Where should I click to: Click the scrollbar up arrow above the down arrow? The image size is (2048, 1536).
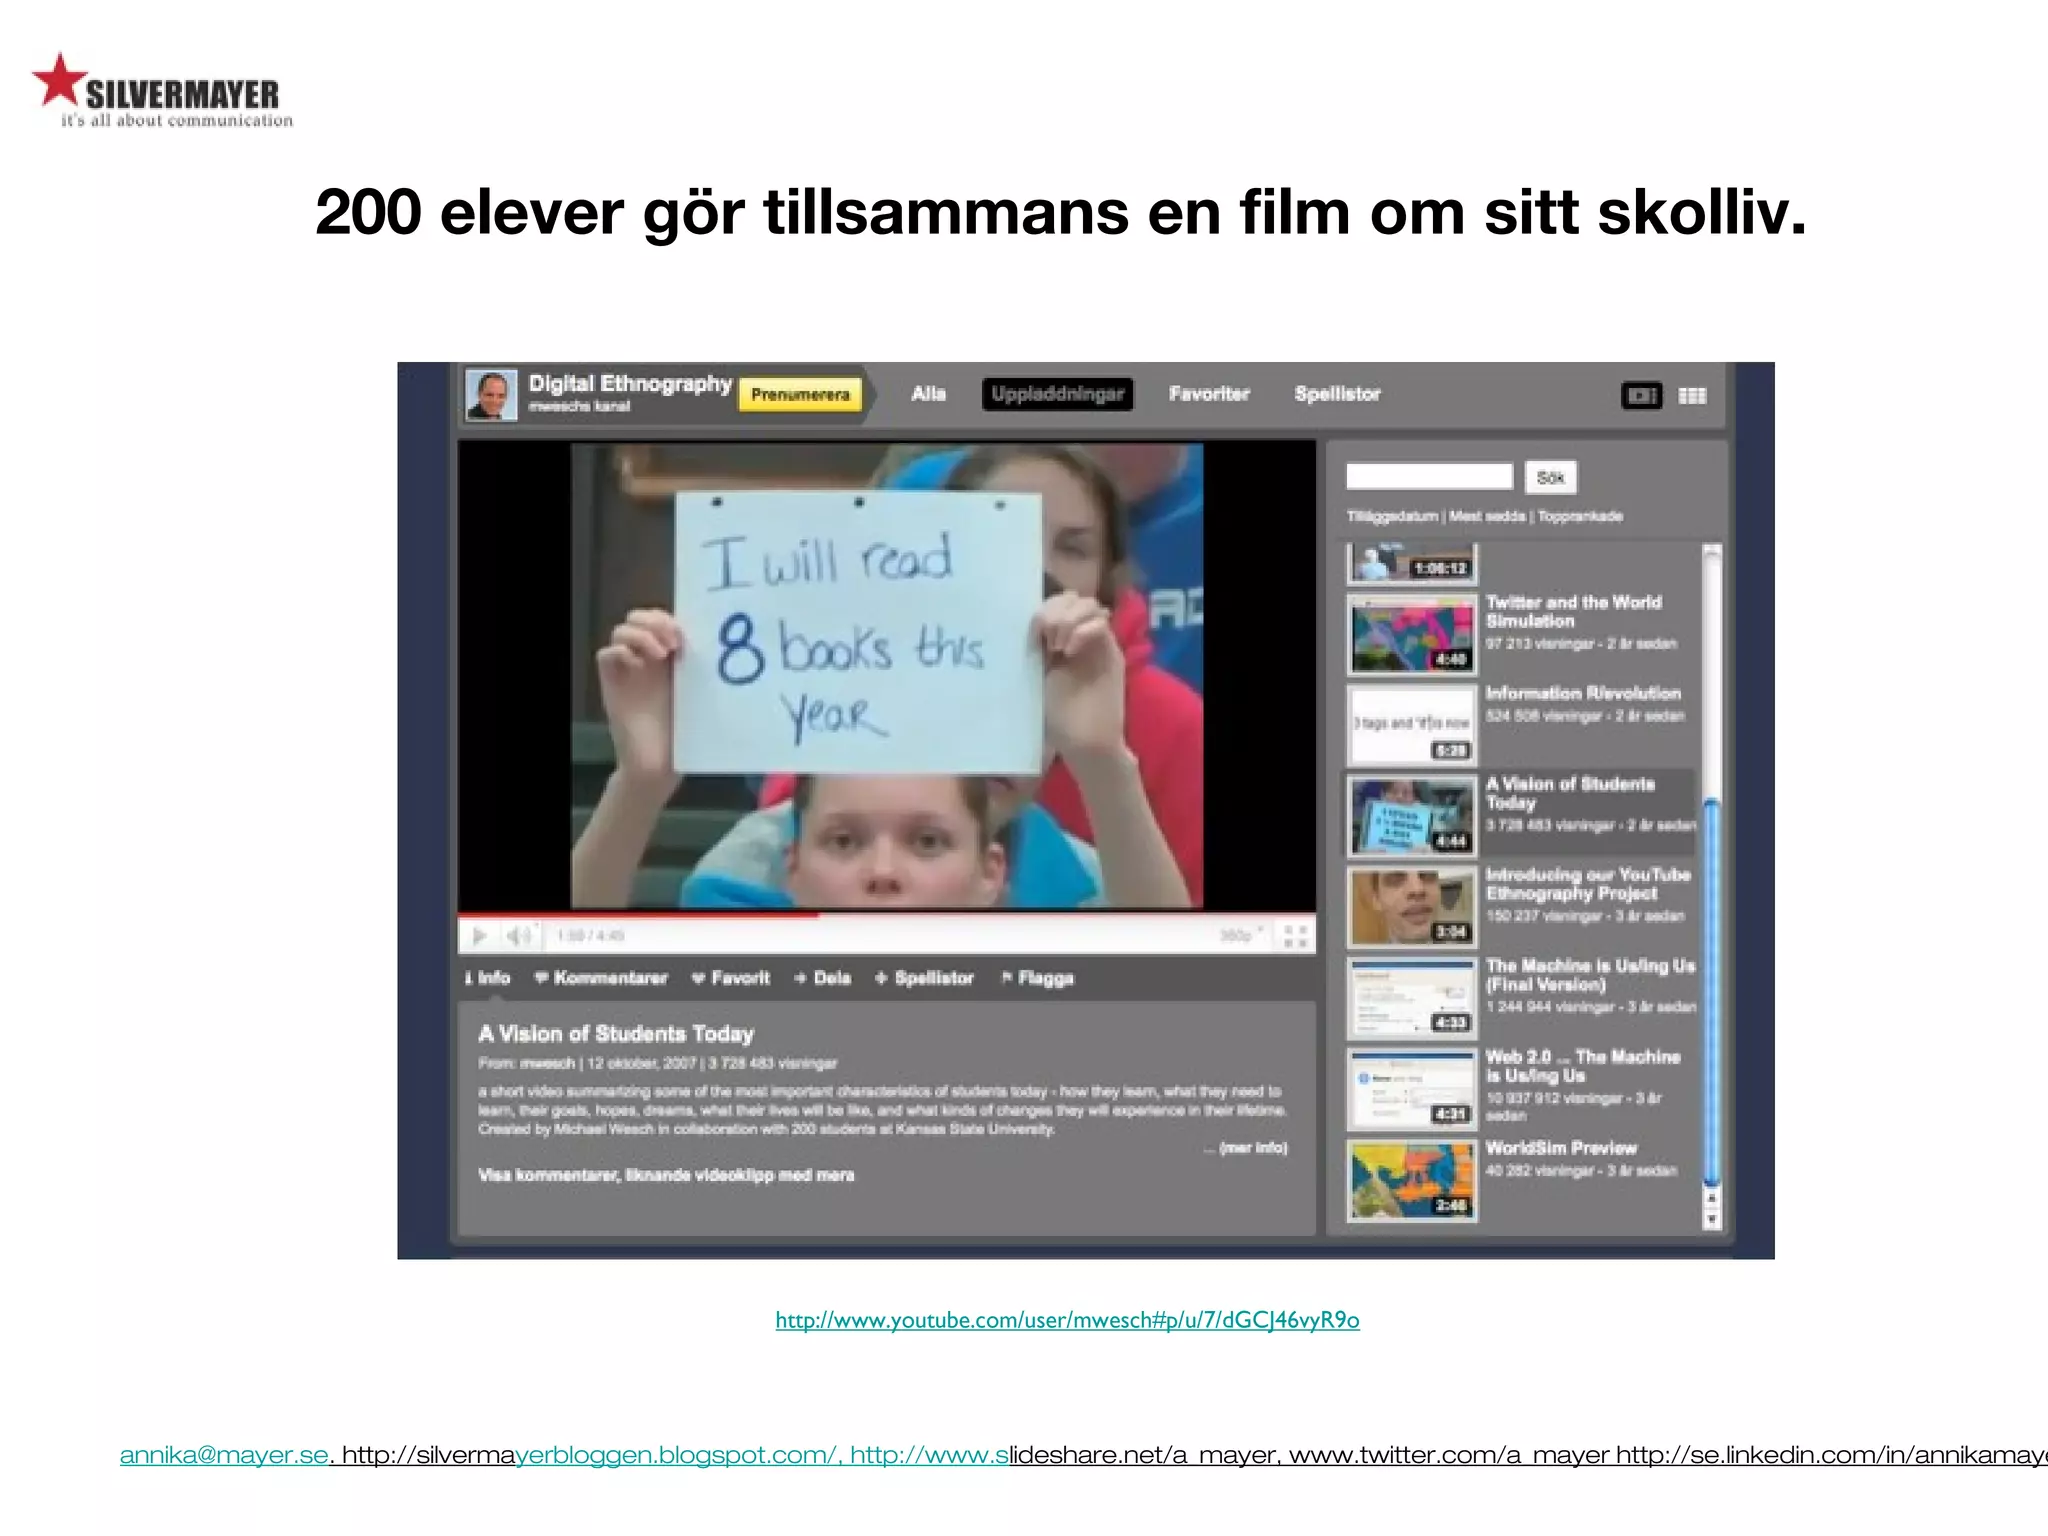(x=1712, y=1198)
